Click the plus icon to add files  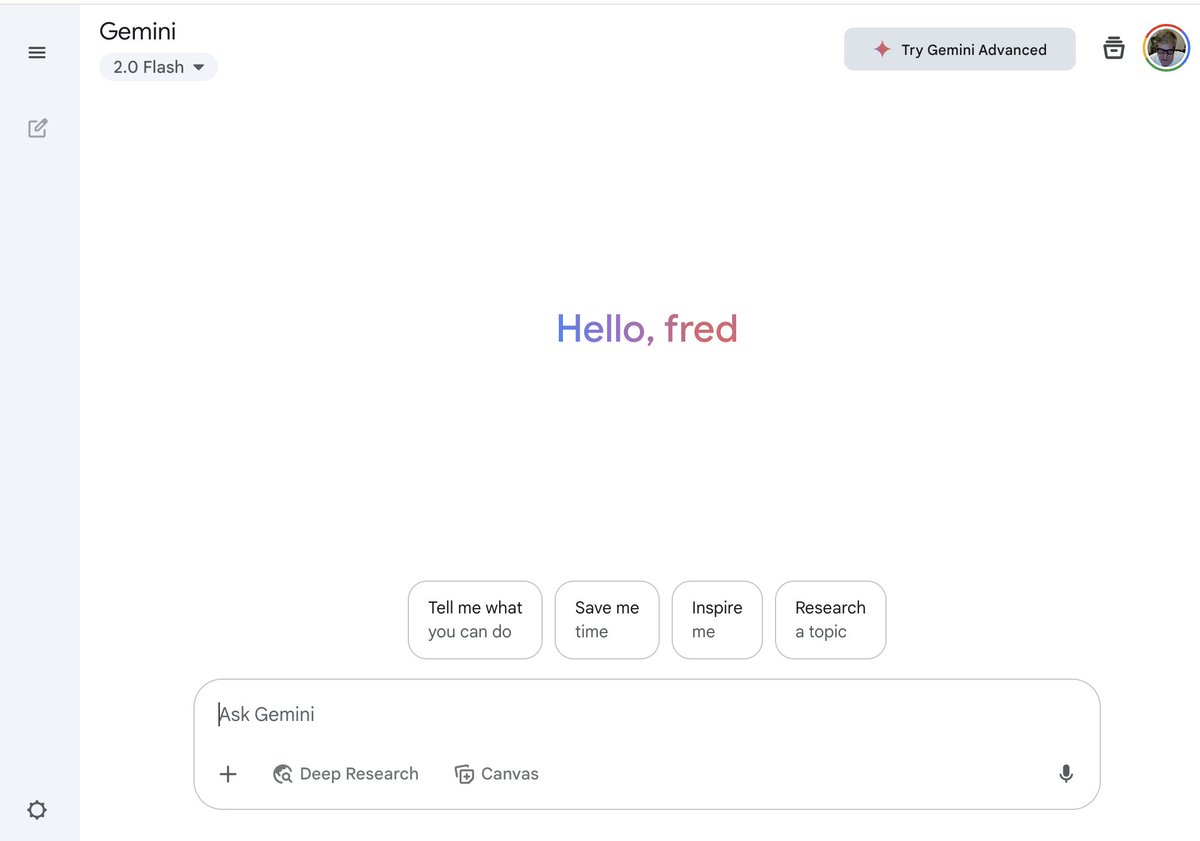point(228,774)
